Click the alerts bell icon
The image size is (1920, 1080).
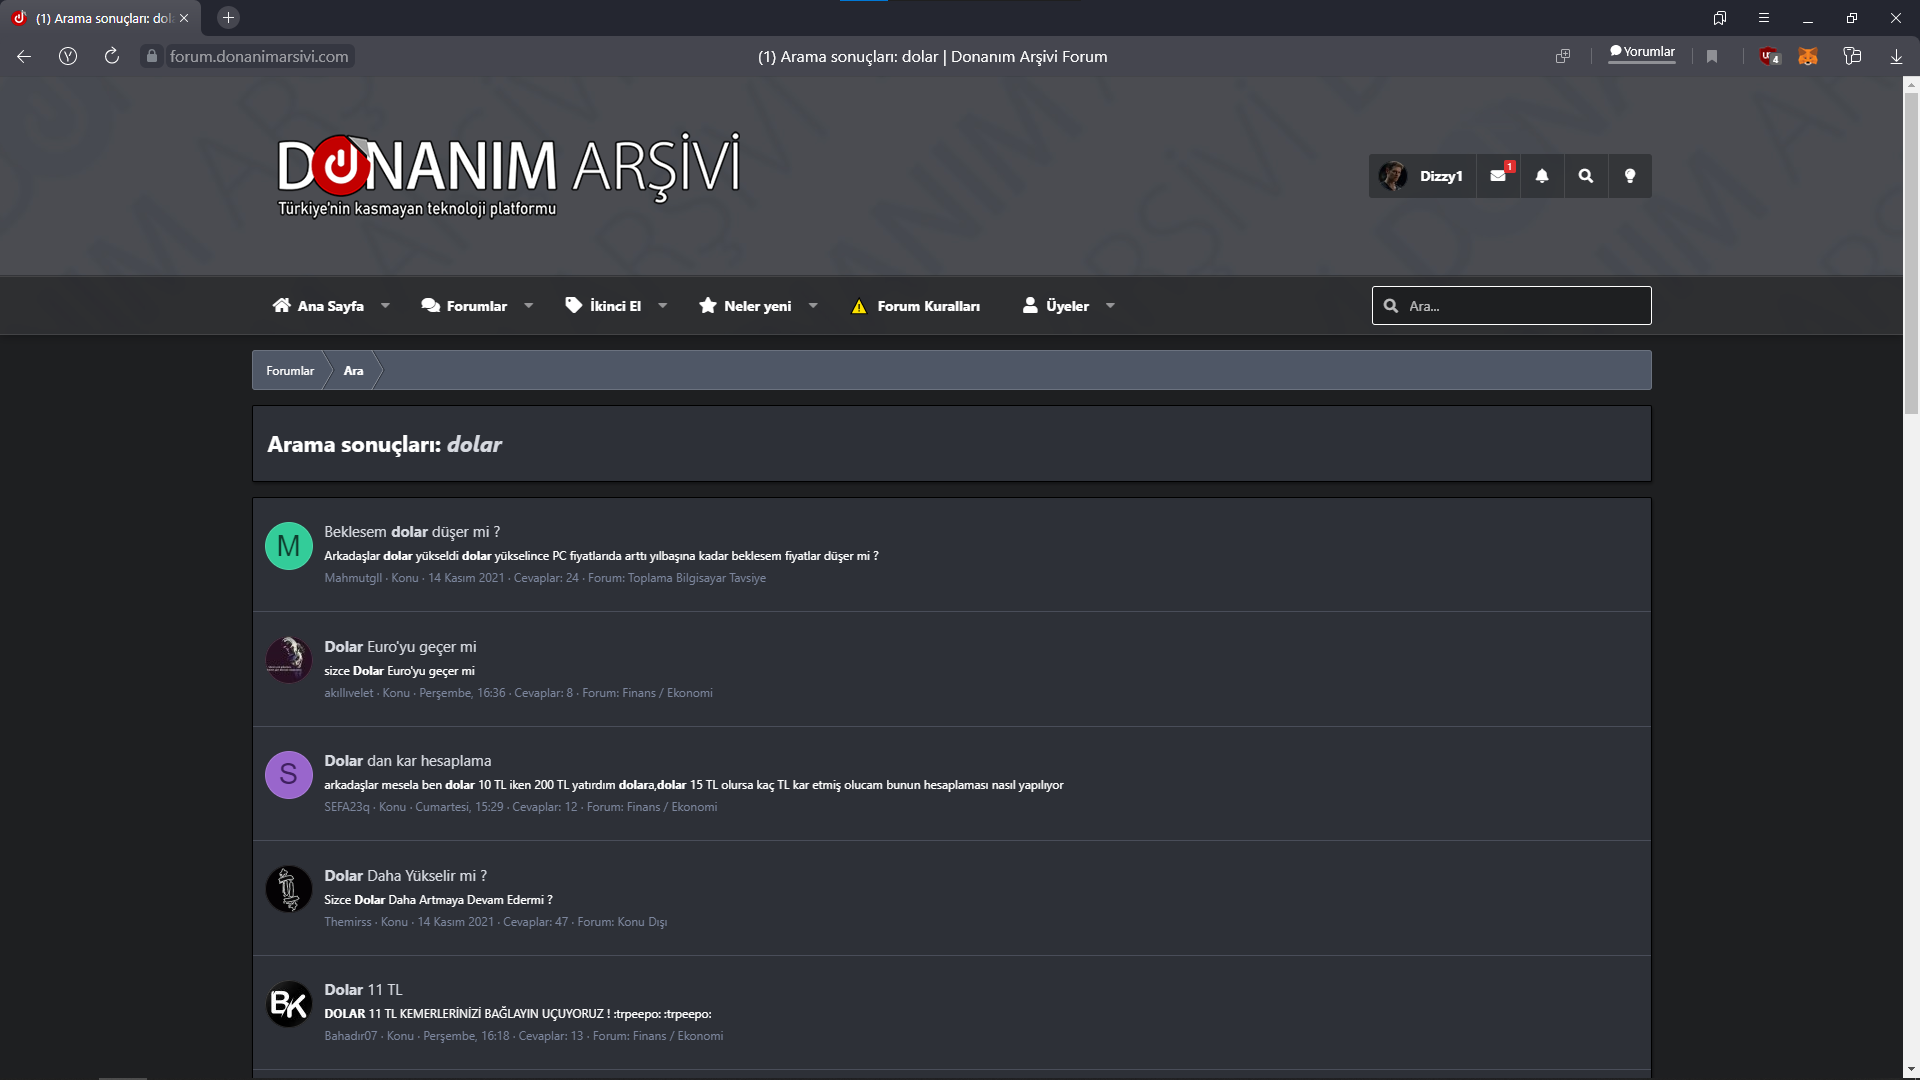(1542, 176)
